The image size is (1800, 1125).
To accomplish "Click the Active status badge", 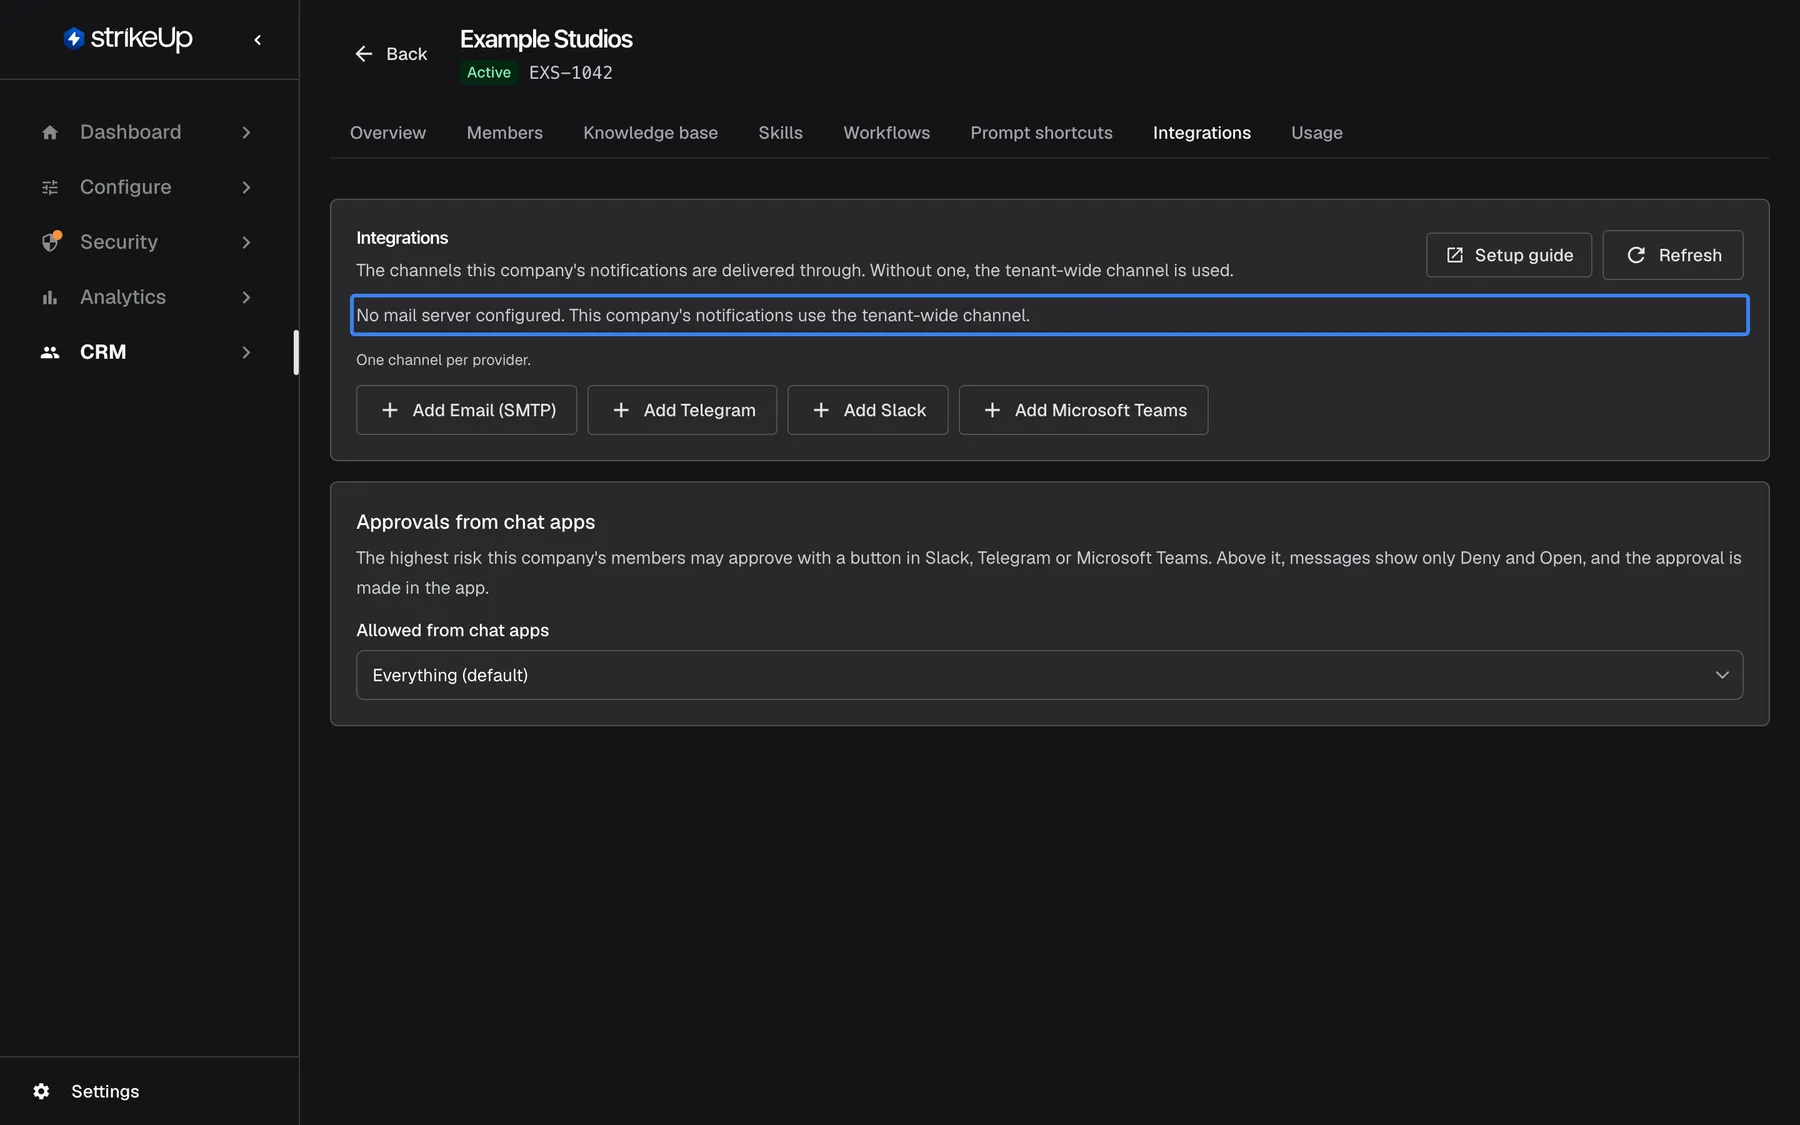I will coord(489,72).
